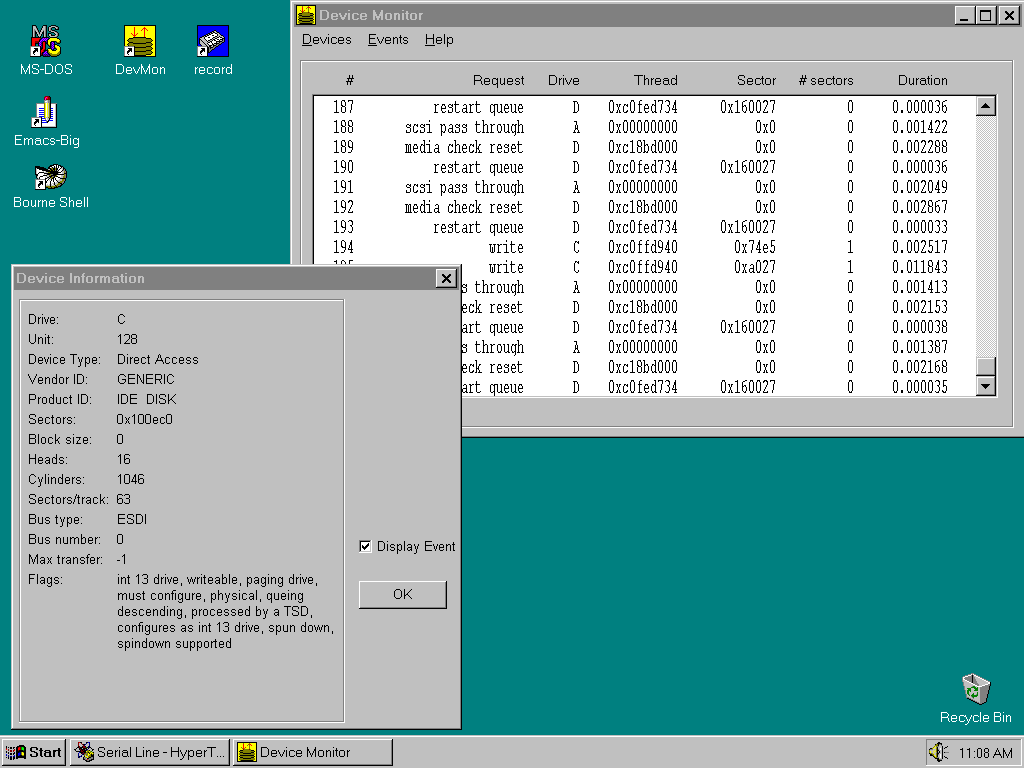
Task: Open the DevMon desktop icon
Action: (140, 42)
